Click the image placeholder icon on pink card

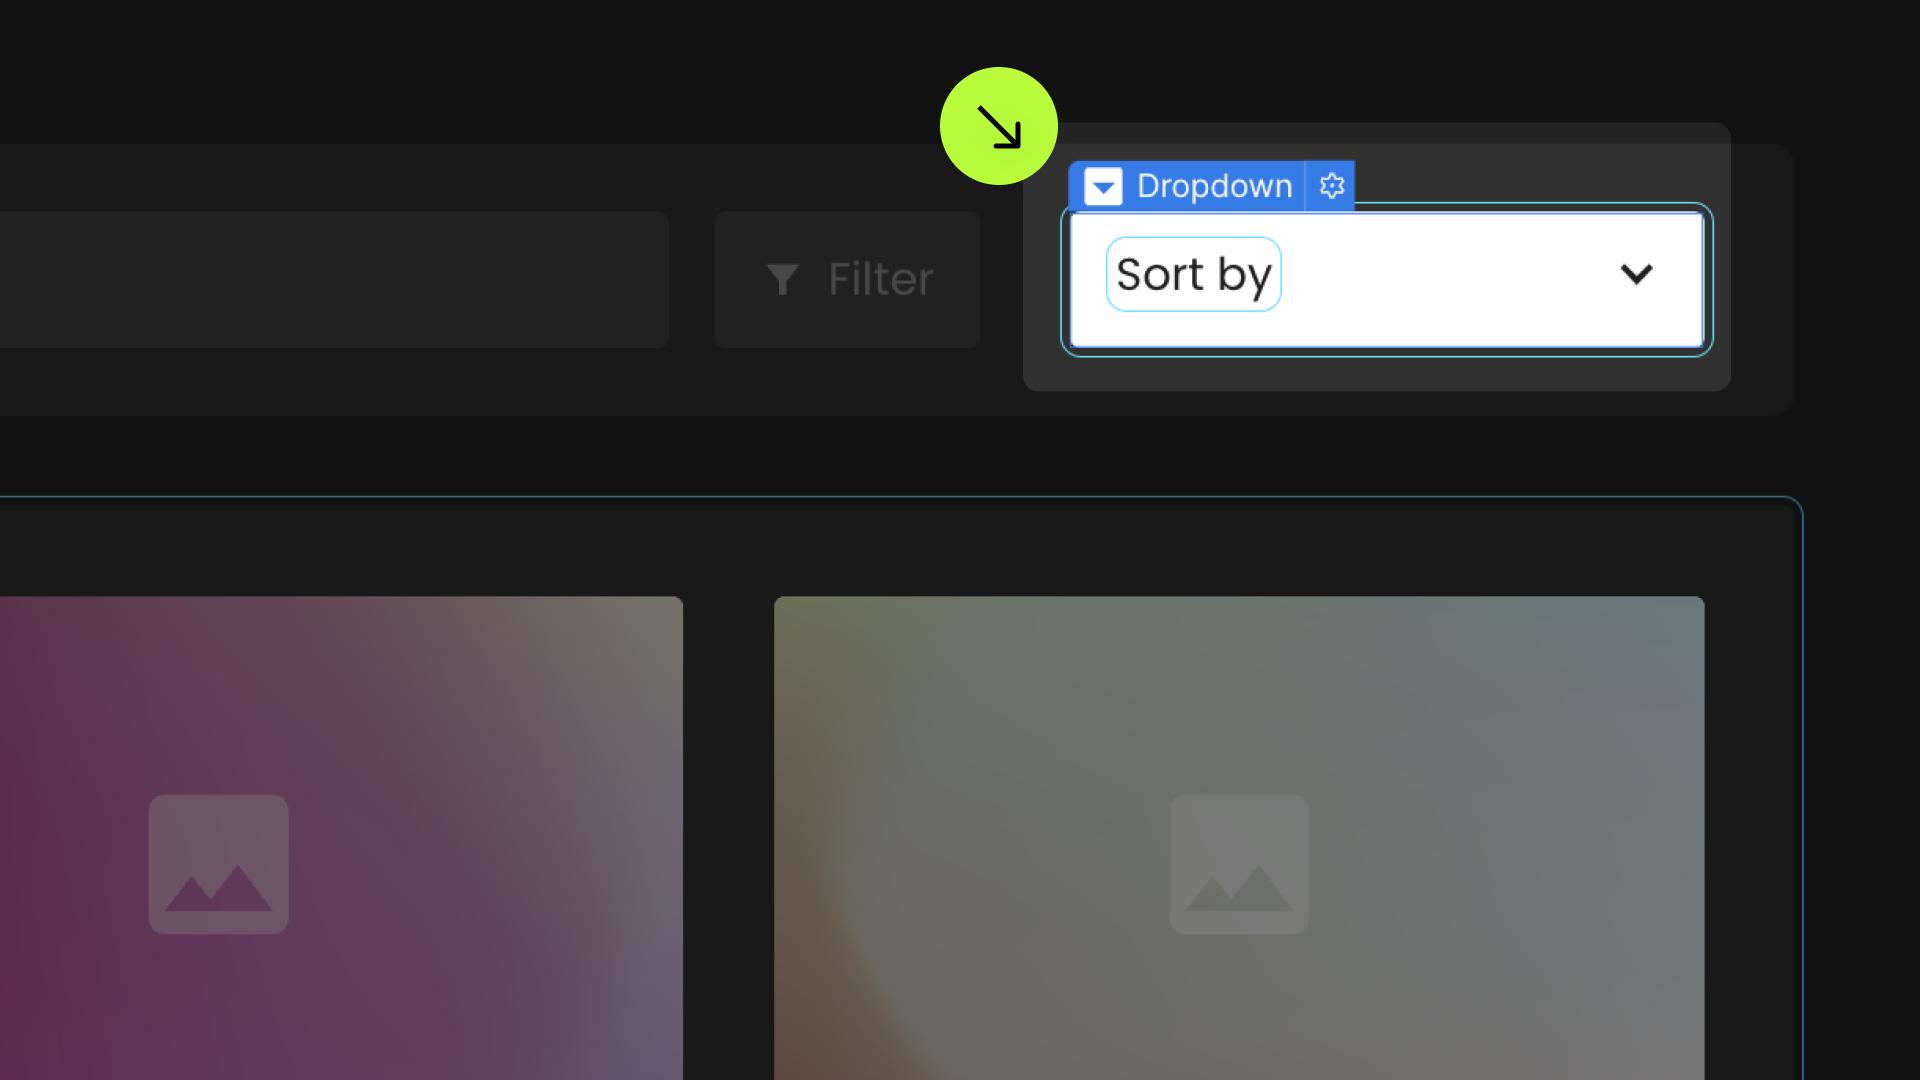coord(218,864)
